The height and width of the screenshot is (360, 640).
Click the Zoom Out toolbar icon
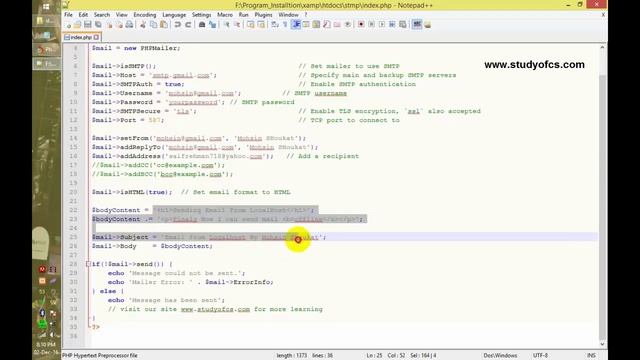237,25
